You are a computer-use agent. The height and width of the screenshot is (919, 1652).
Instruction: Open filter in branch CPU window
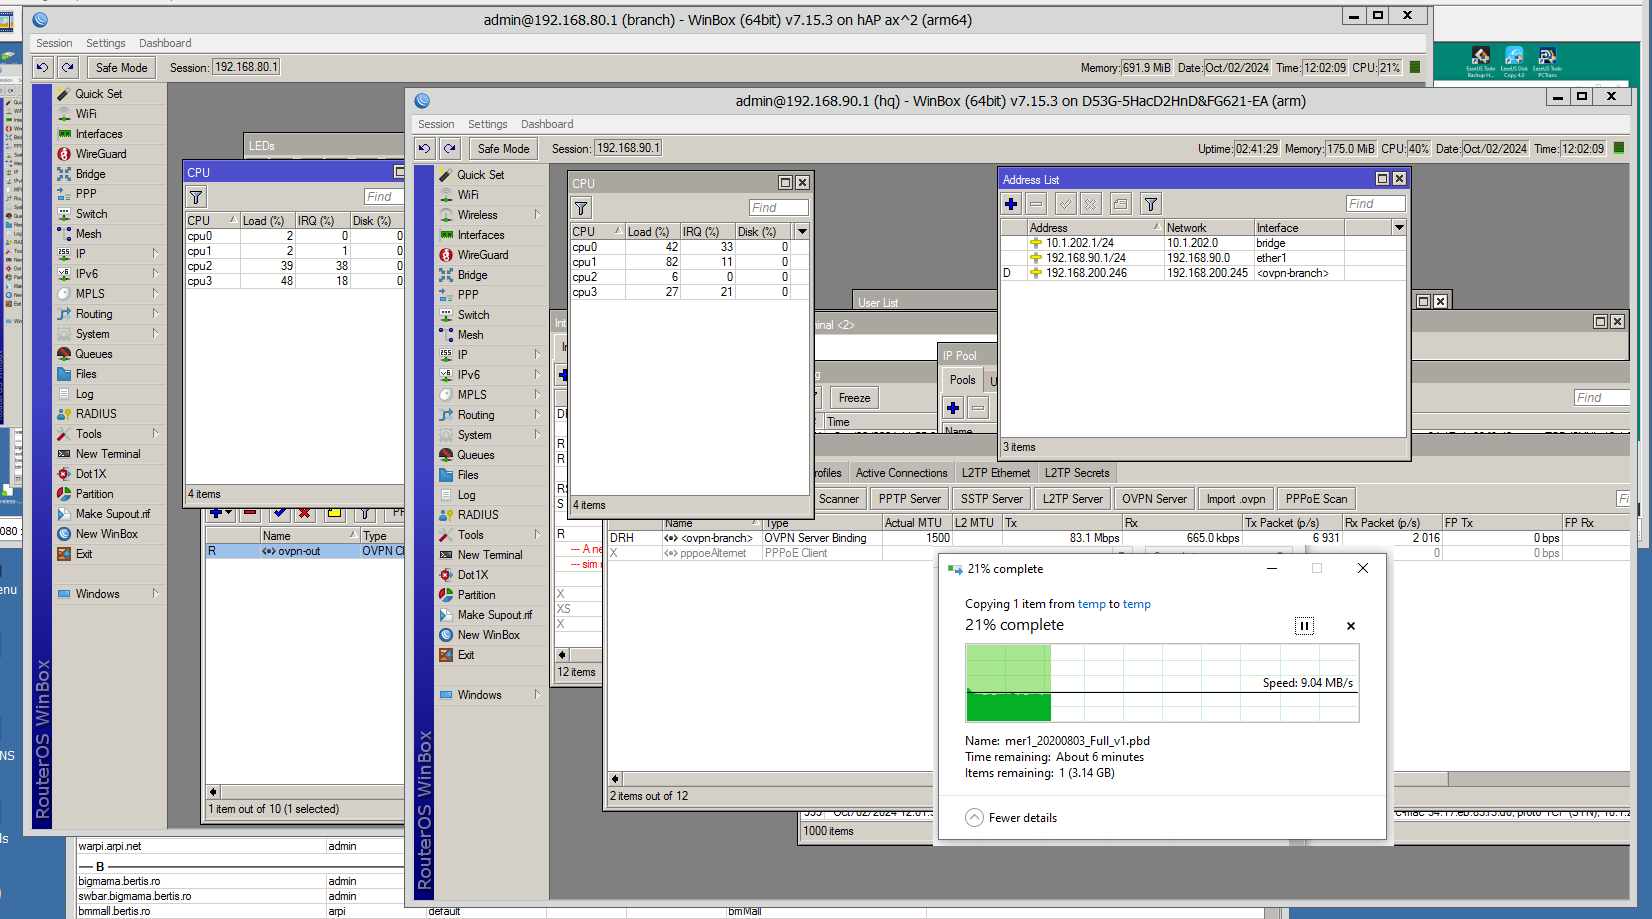click(x=197, y=197)
